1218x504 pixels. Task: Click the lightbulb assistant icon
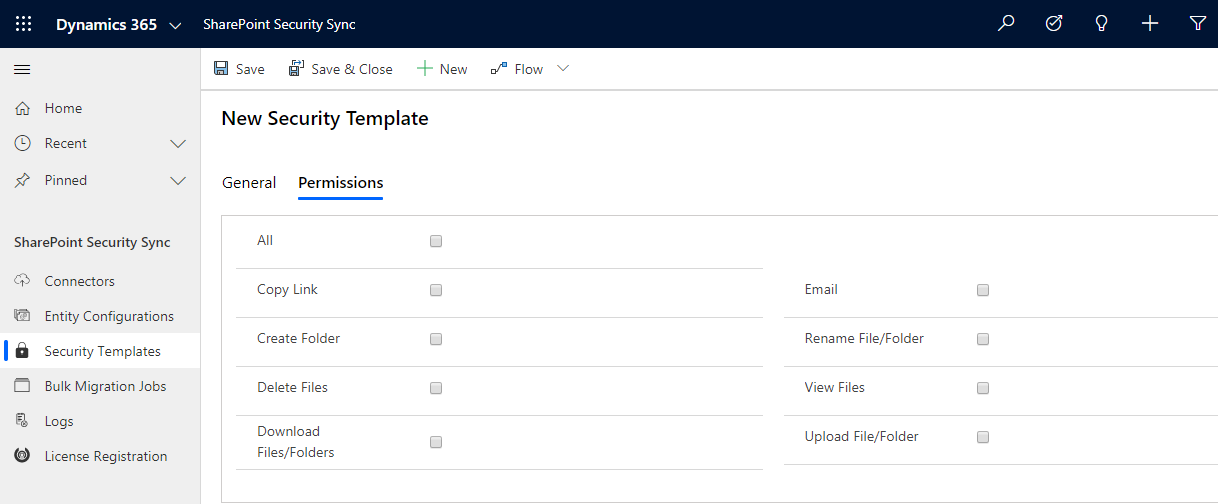click(x=1102, y=24)
